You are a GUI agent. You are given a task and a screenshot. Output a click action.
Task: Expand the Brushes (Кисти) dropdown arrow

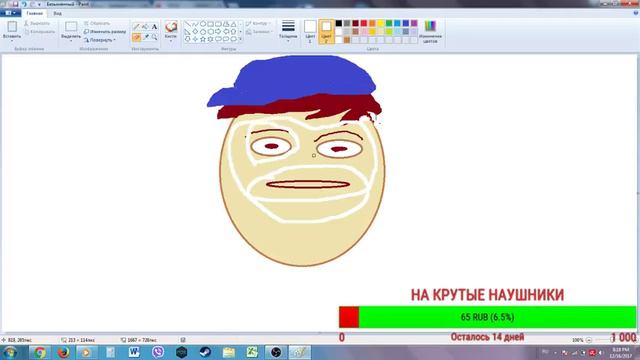(171, 41)
